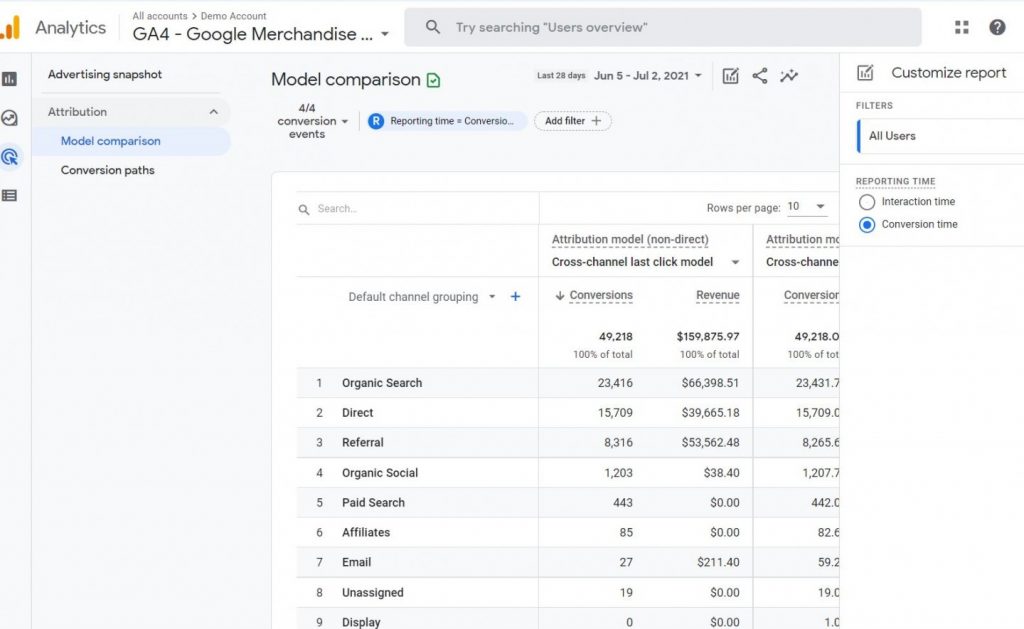Click the Add filter button

(x=573, y=121)
